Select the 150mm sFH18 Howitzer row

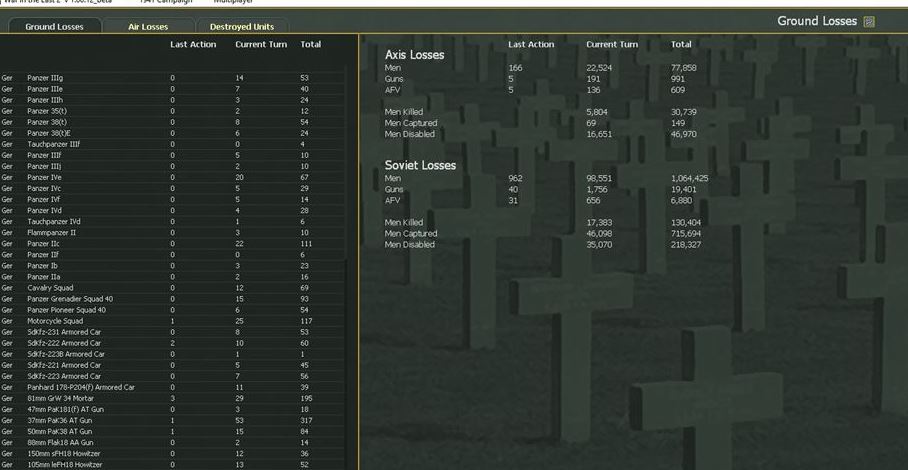(x=173, y=453)
